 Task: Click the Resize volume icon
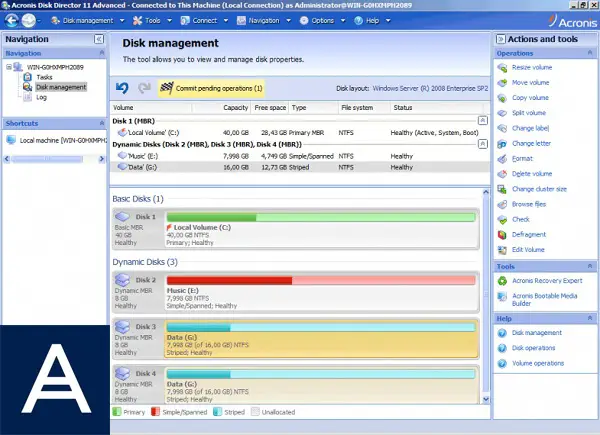coord(502,68)
